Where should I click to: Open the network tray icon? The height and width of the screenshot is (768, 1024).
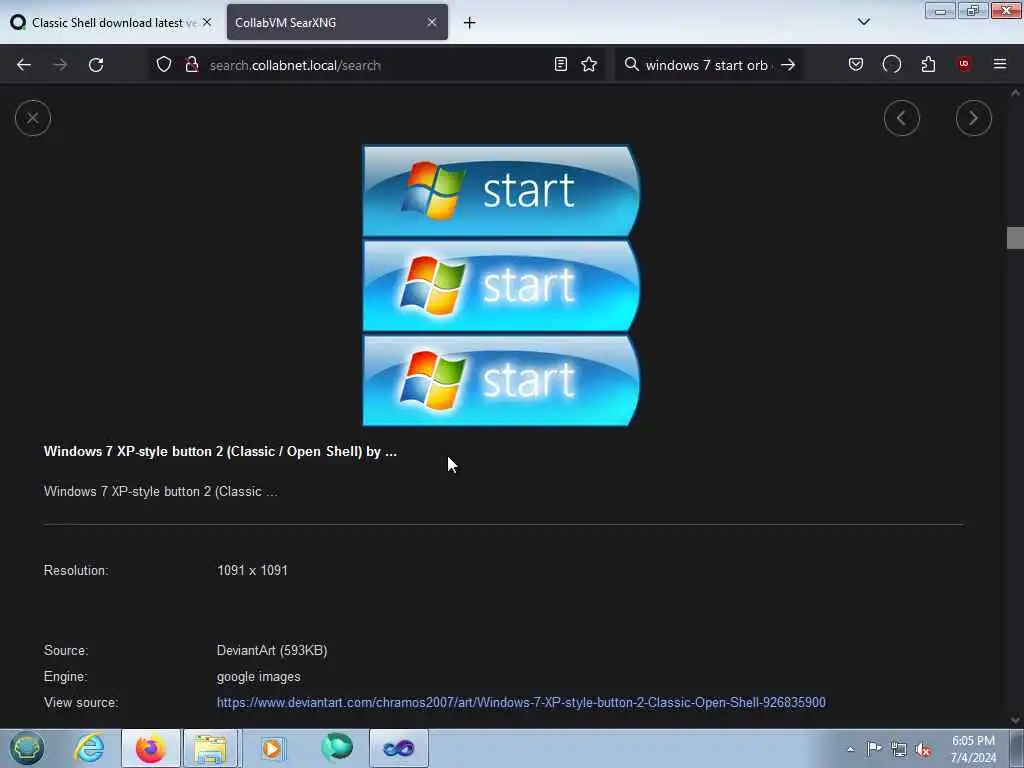[899, 749]
